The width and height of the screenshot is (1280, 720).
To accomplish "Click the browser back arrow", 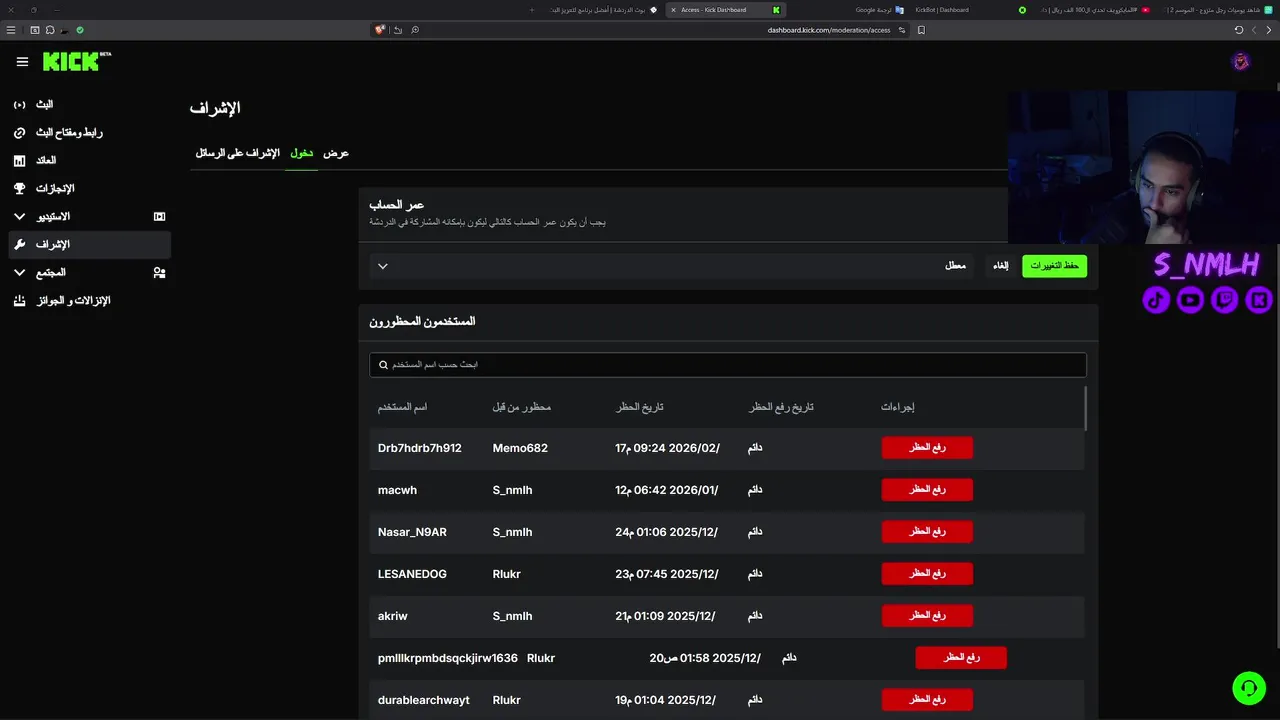I will point(1268,30).
